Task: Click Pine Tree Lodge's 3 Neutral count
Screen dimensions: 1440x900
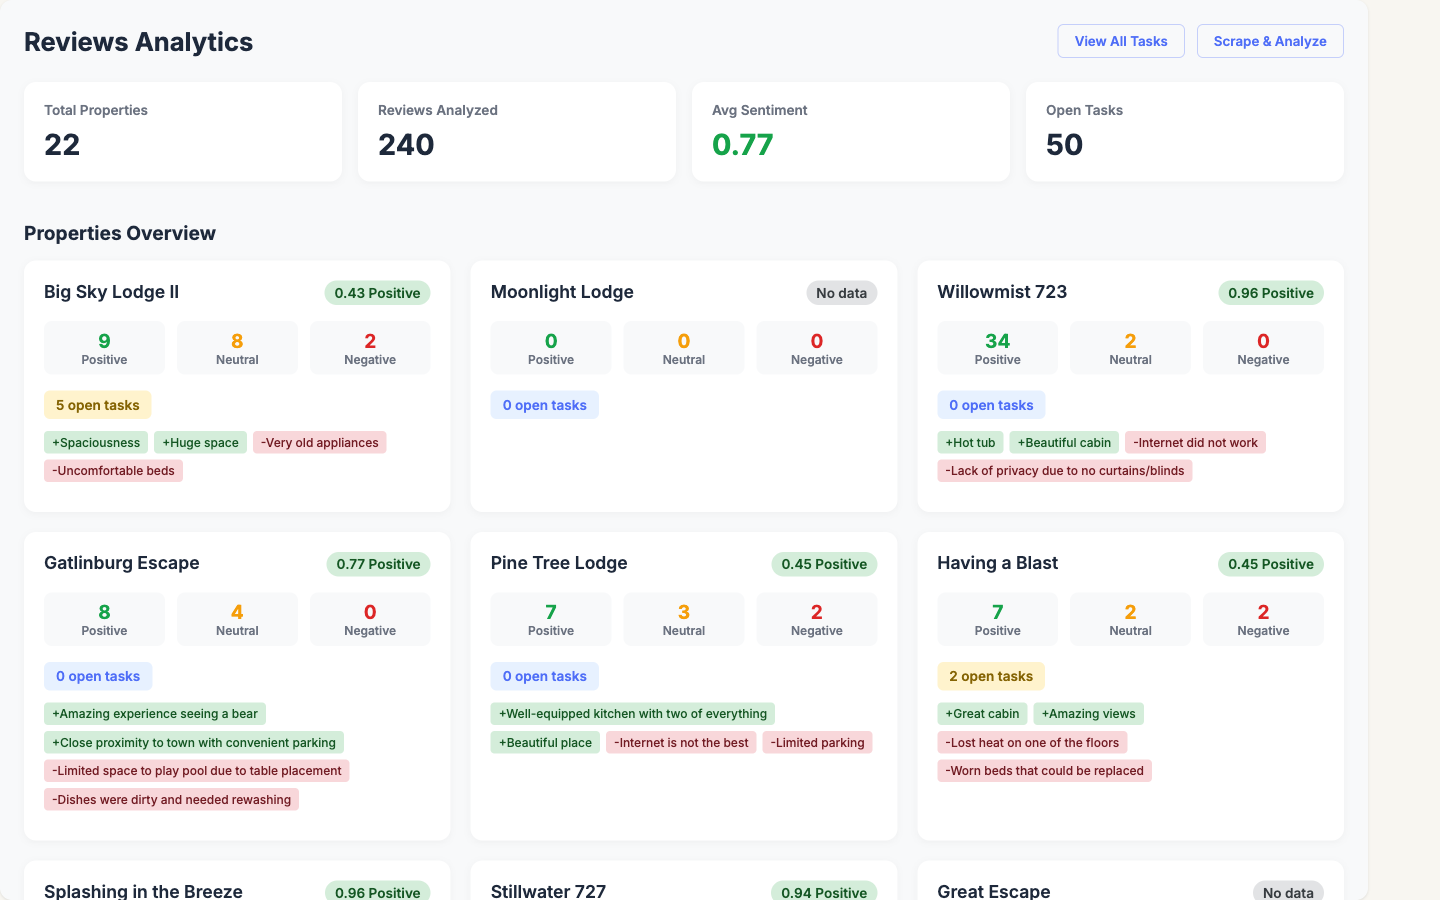Action: click(684, 619)
